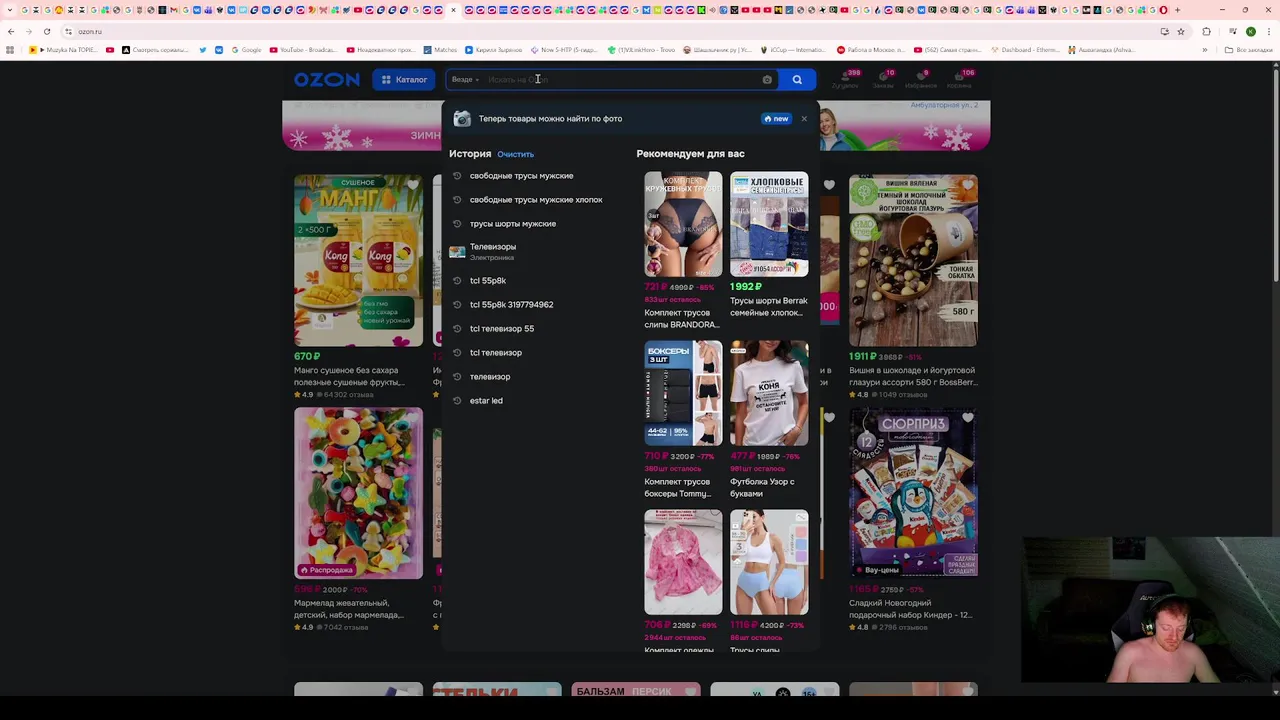The image size is (1280, 720).
Task: Open the Matches bookmark
Action: click(x=440, y=50)
